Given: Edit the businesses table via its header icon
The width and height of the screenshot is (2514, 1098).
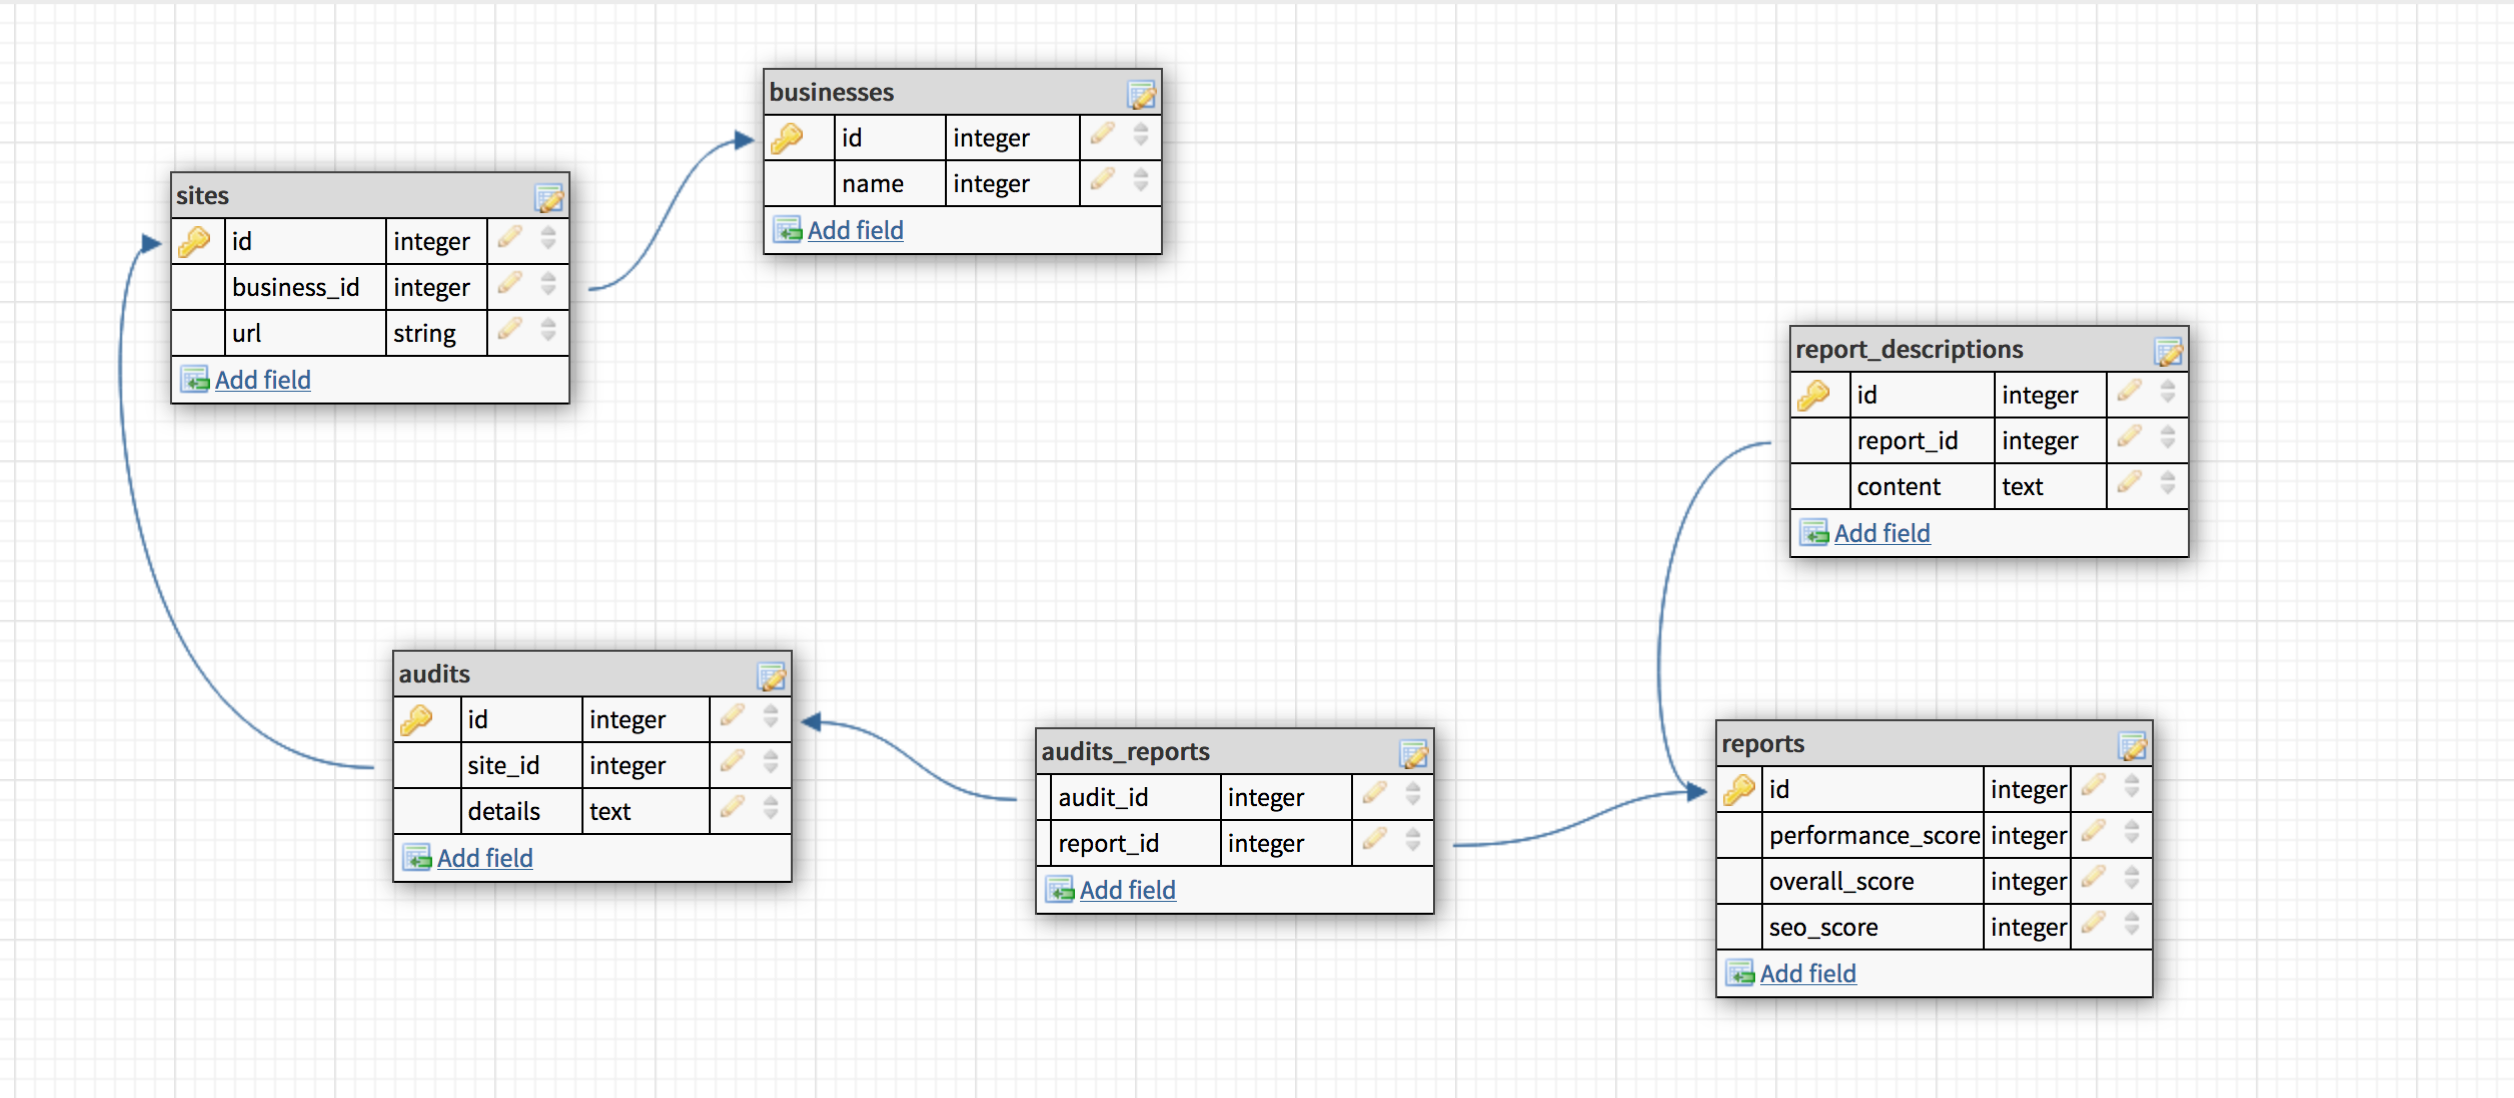Looking at the screenshot, I should click(1143, 93).
